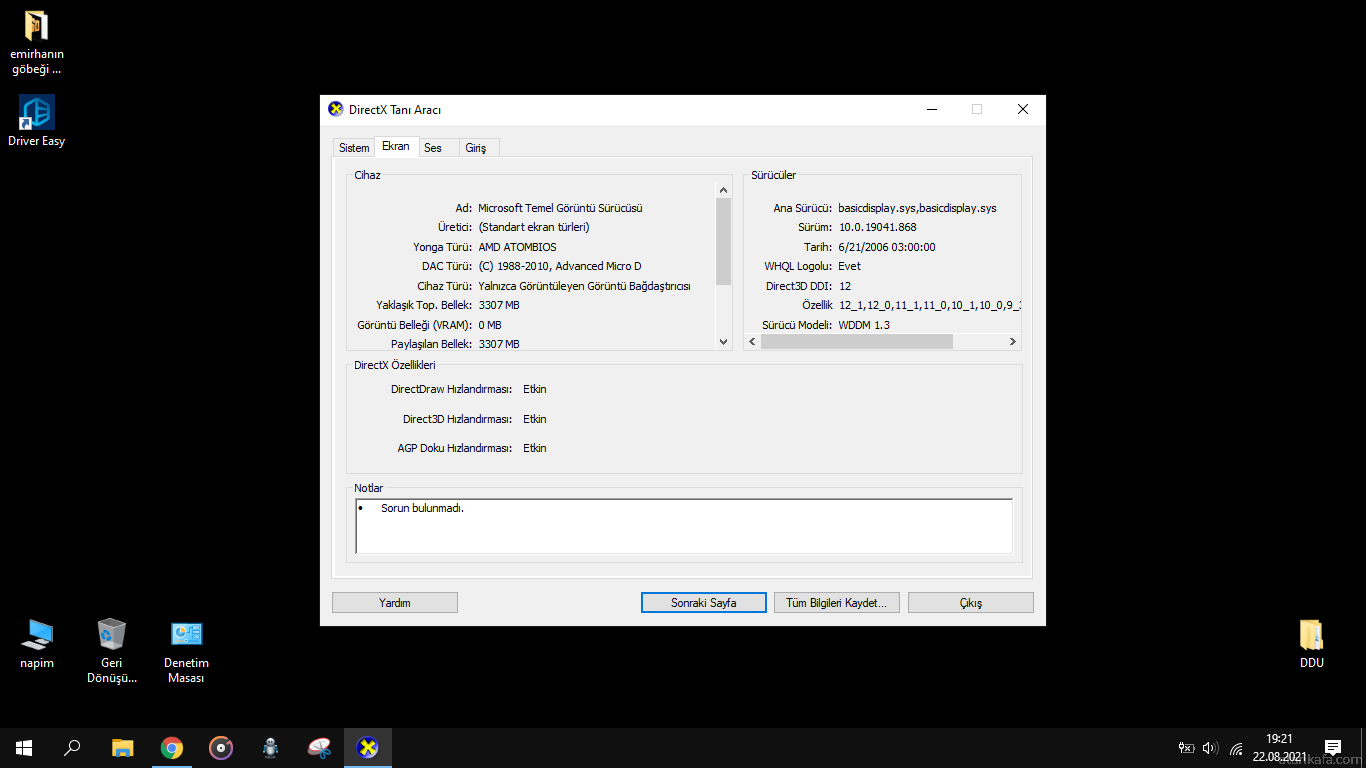This screenshot has width=1366, height=768.
Task: Open the disc-shaped app on the taskbar
Action: 221,748
